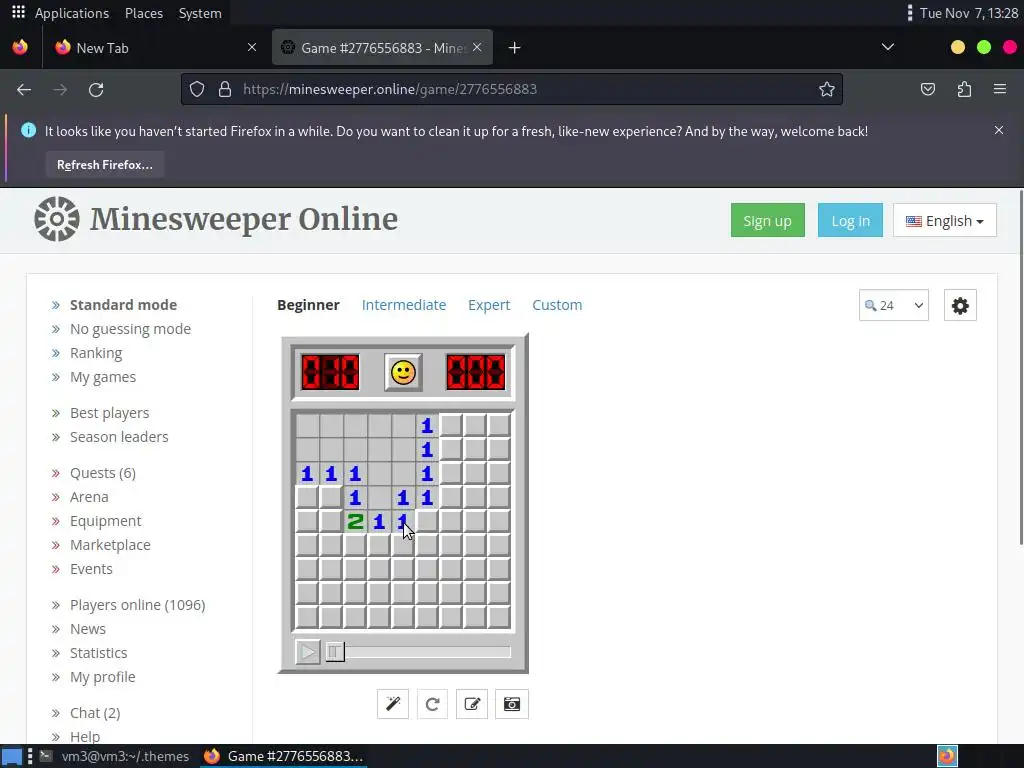Click the URL address bar
The height and width of the screenshot is (768, 1024).
coord(512,89)
